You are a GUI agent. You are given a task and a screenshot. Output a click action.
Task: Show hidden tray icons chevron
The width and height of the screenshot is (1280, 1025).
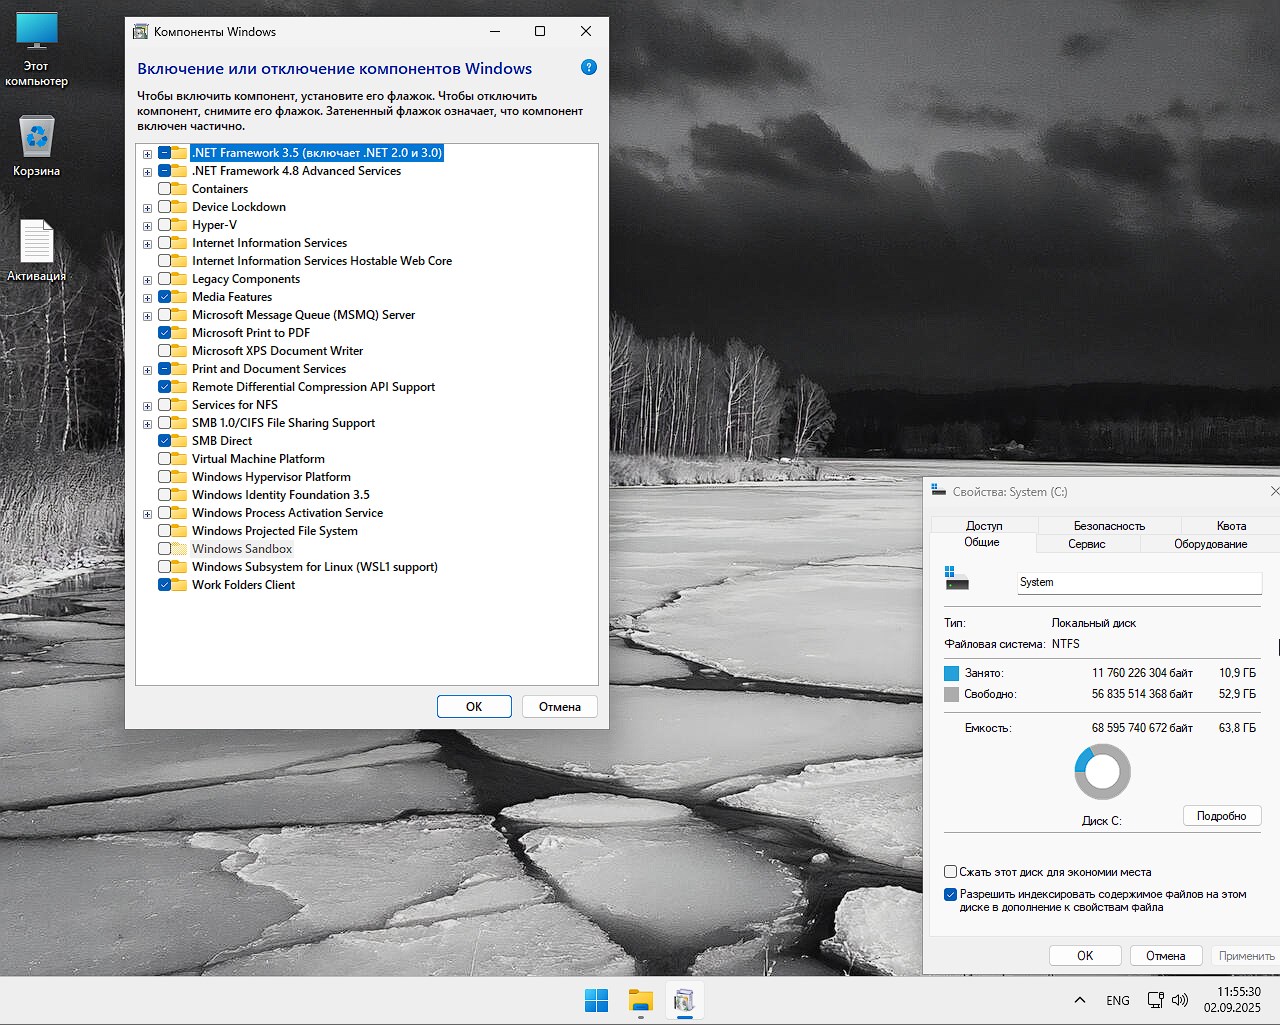point(1080,1000)
